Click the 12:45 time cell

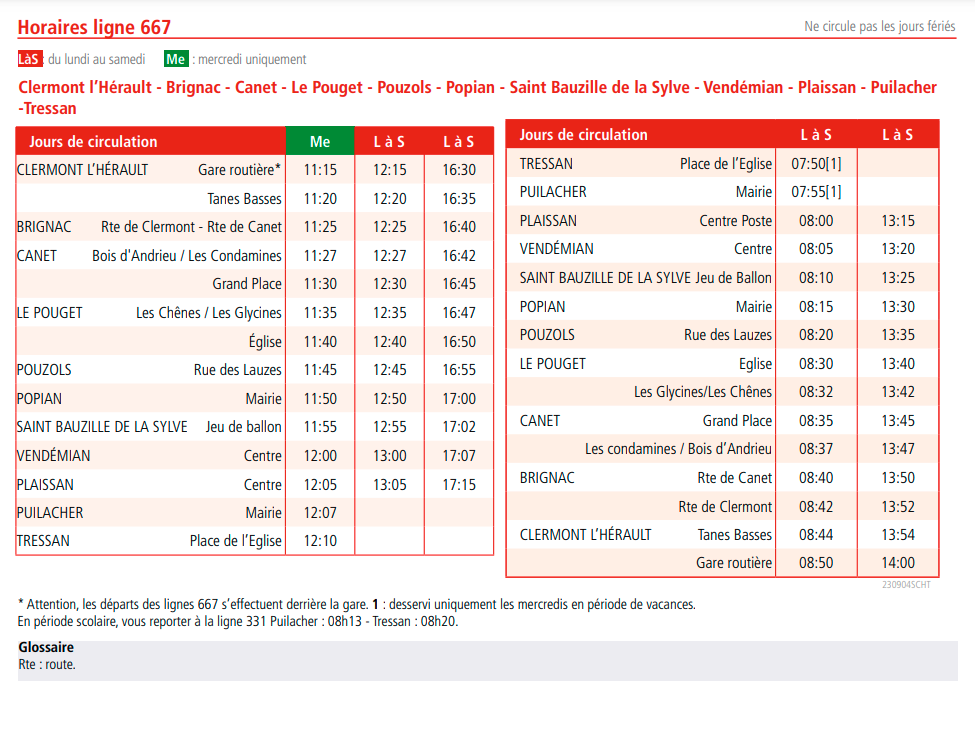[389, 369]
